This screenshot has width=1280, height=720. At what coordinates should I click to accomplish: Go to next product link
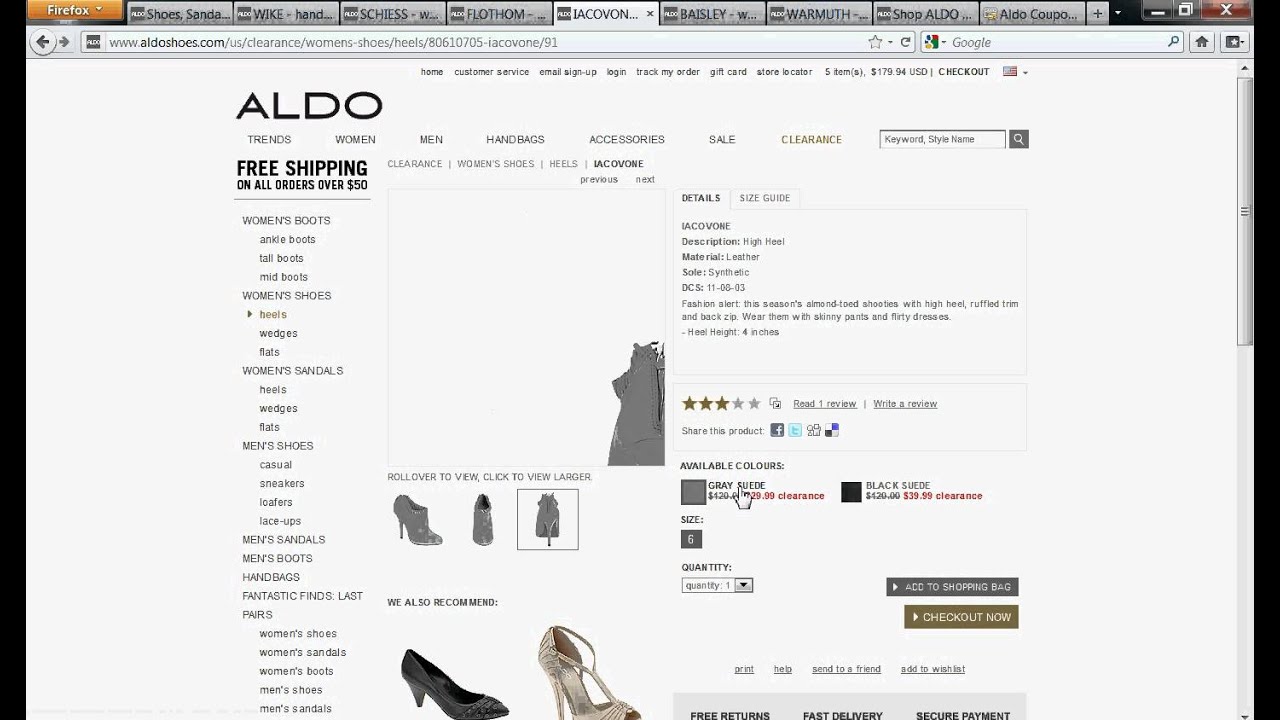click(x=645, y=180)
